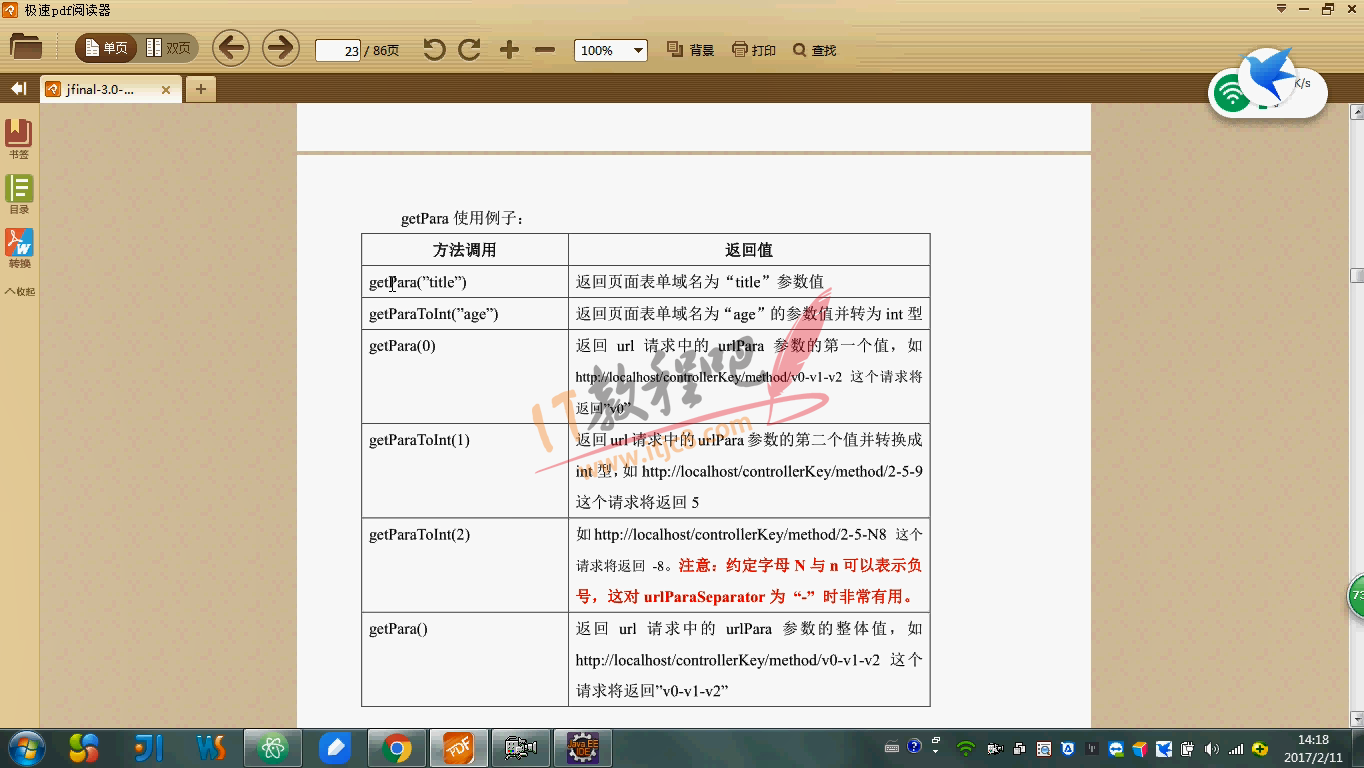Click the getPara(0) cell
Image resolution: width=1364 pixels, height=768 pixels.
[465, 376]
